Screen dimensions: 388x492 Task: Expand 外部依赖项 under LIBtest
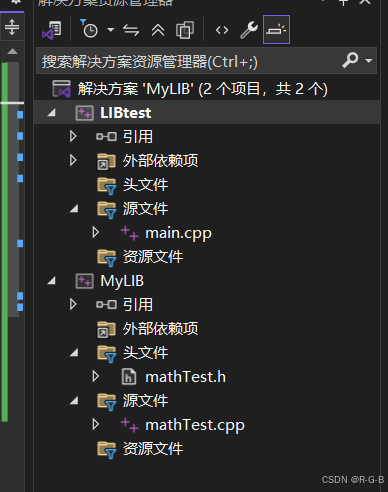click(73, 160)
